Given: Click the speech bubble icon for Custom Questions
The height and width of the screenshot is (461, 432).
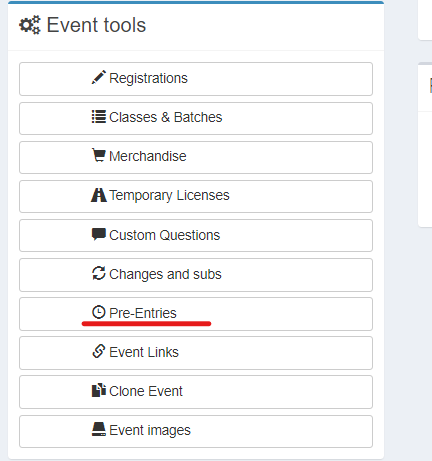Looking at the screenshot, I should 99,234.
